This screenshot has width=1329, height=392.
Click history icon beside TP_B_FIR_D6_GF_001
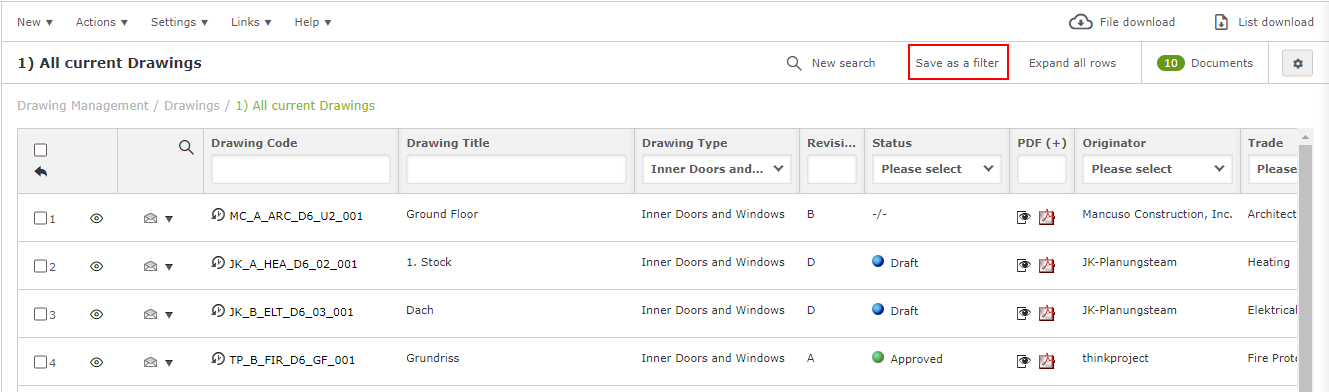tap(218, 359)
